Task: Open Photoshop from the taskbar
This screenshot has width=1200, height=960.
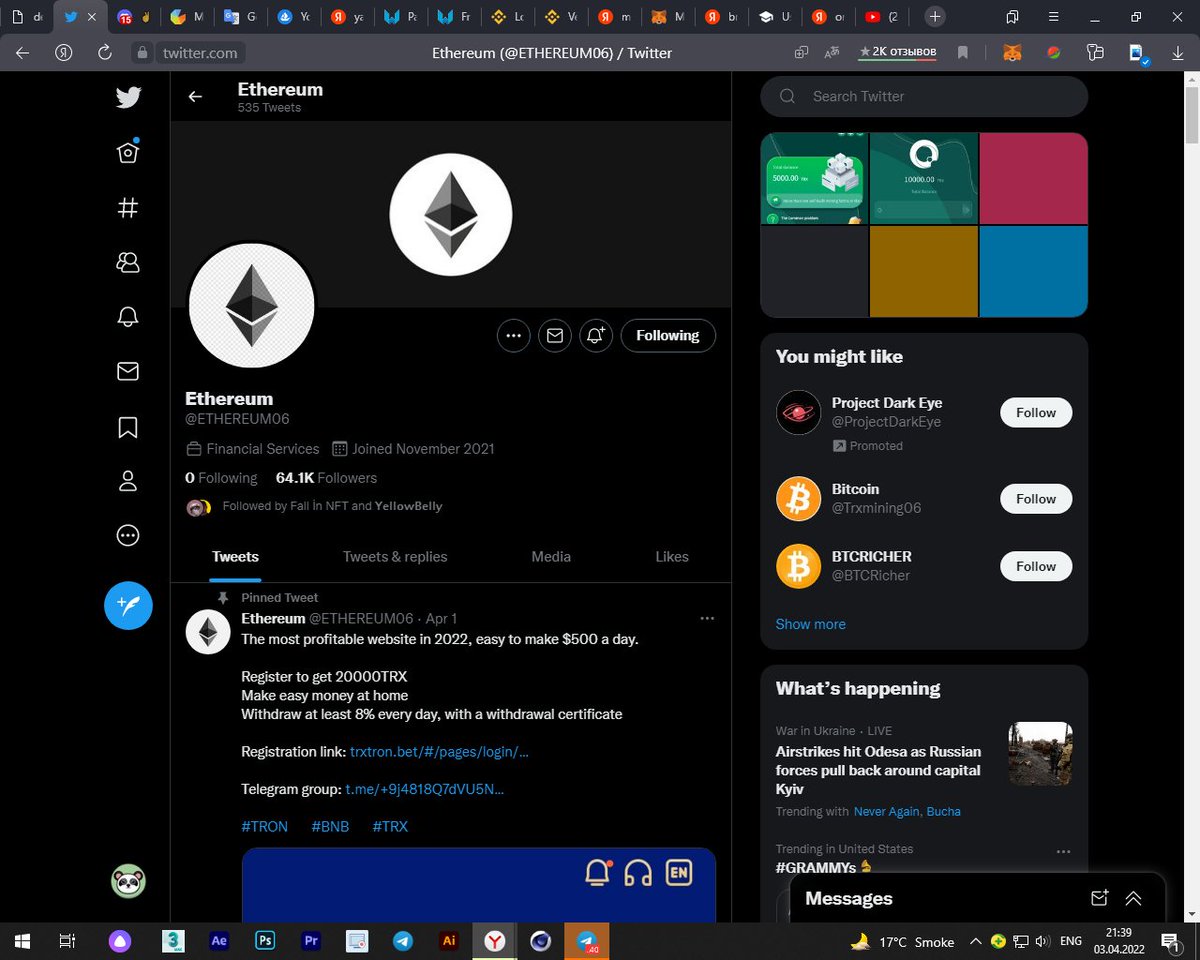Action: [265, 941]
